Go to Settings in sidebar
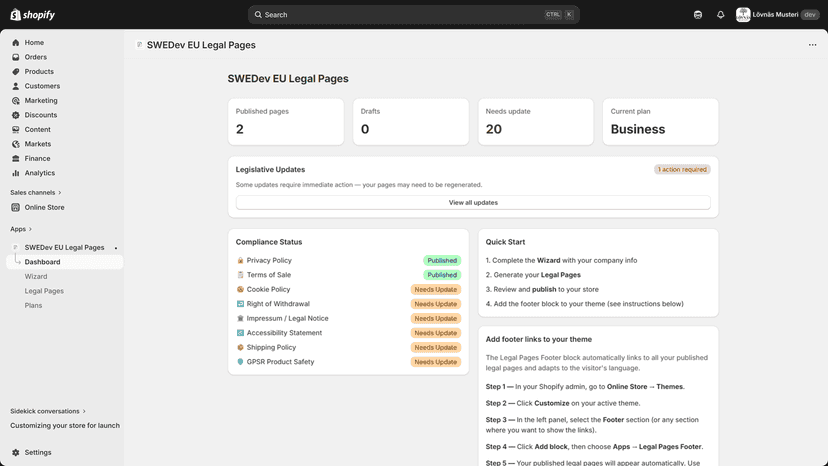The image size is (828, 466). point(38,452)
